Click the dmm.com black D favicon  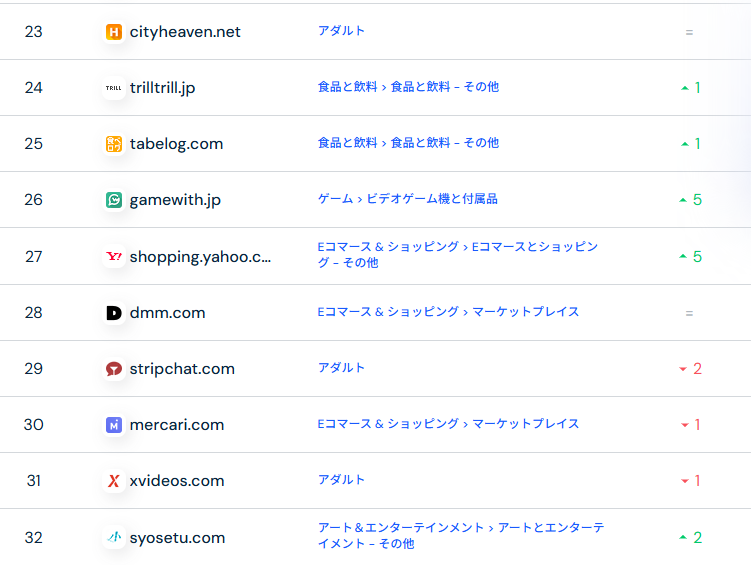point(114,313)
